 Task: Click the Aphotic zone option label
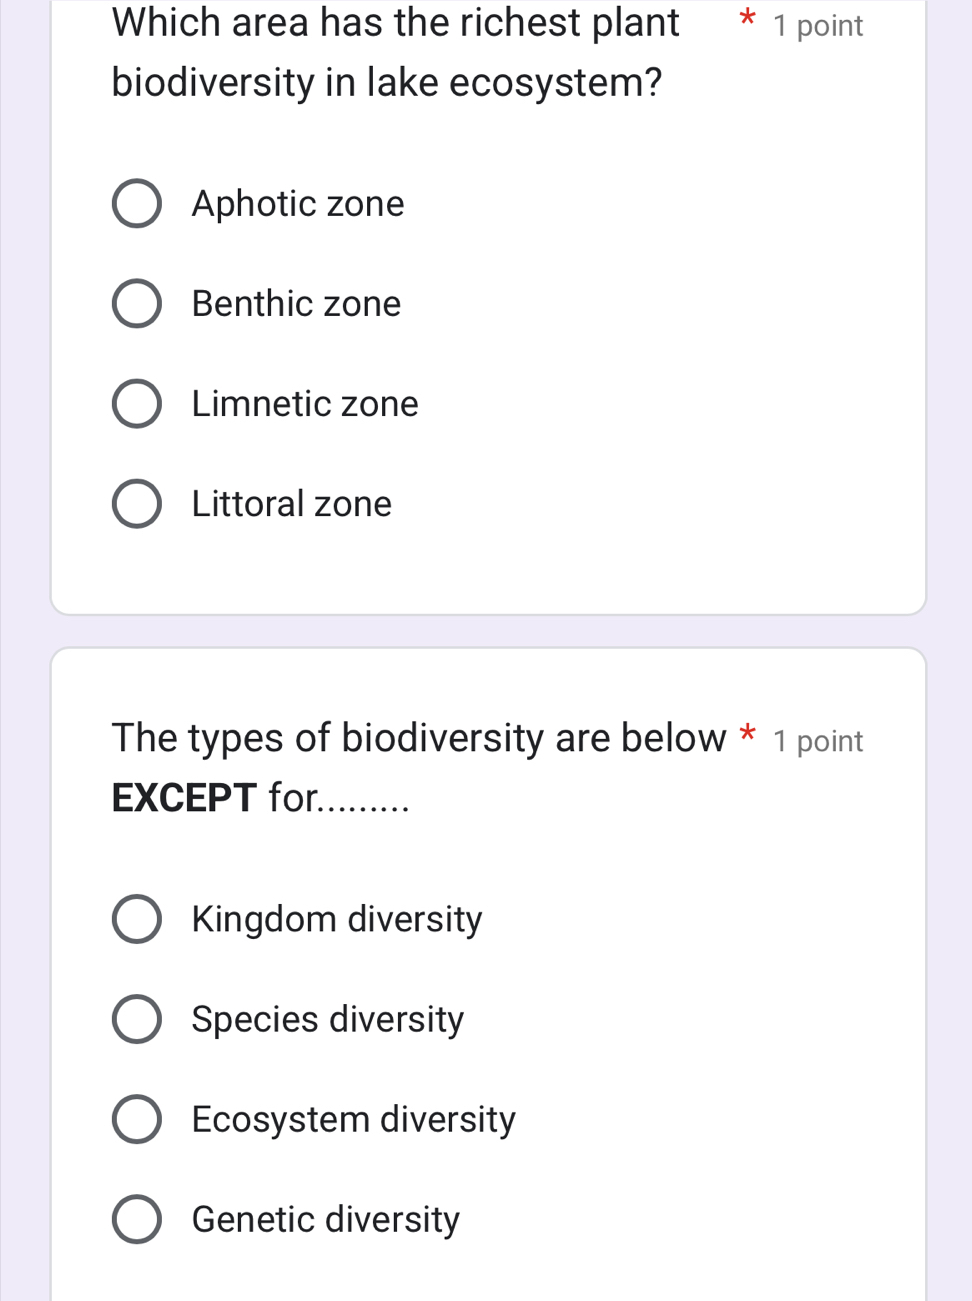click(297, 204)
